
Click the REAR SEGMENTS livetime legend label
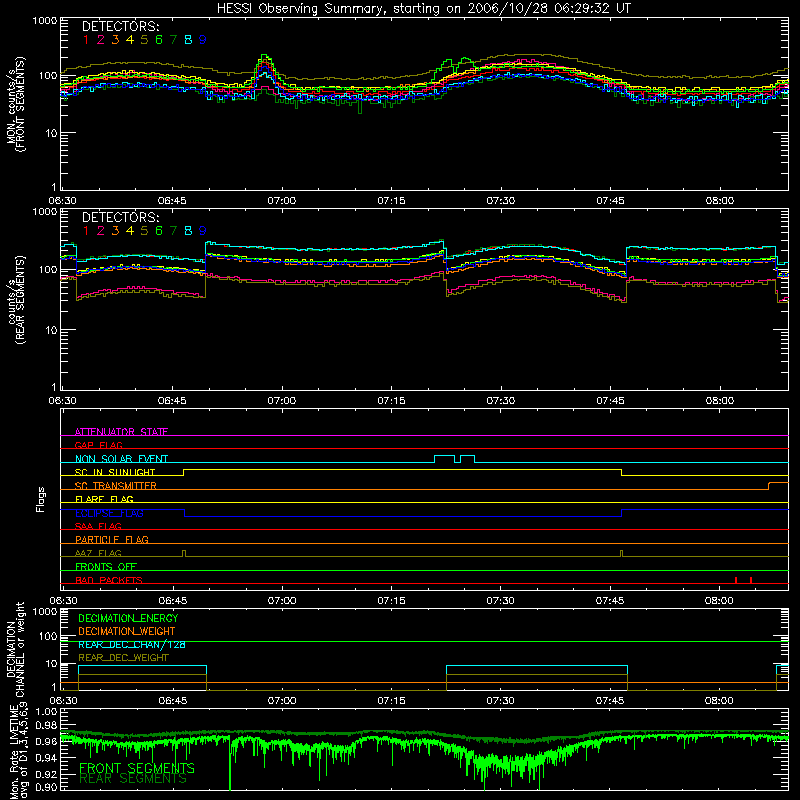coord(133,779)
